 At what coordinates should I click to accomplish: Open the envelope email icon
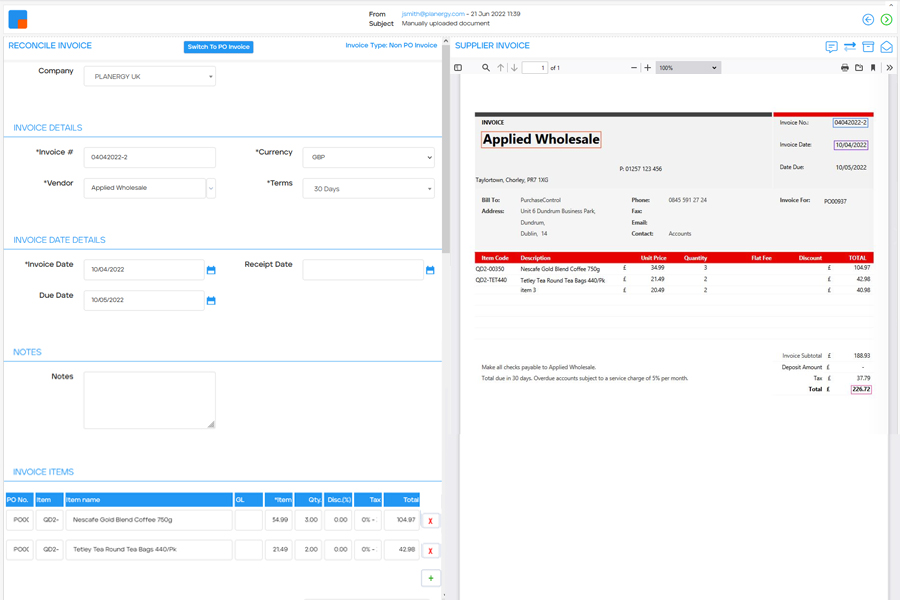tap(886, 47)
